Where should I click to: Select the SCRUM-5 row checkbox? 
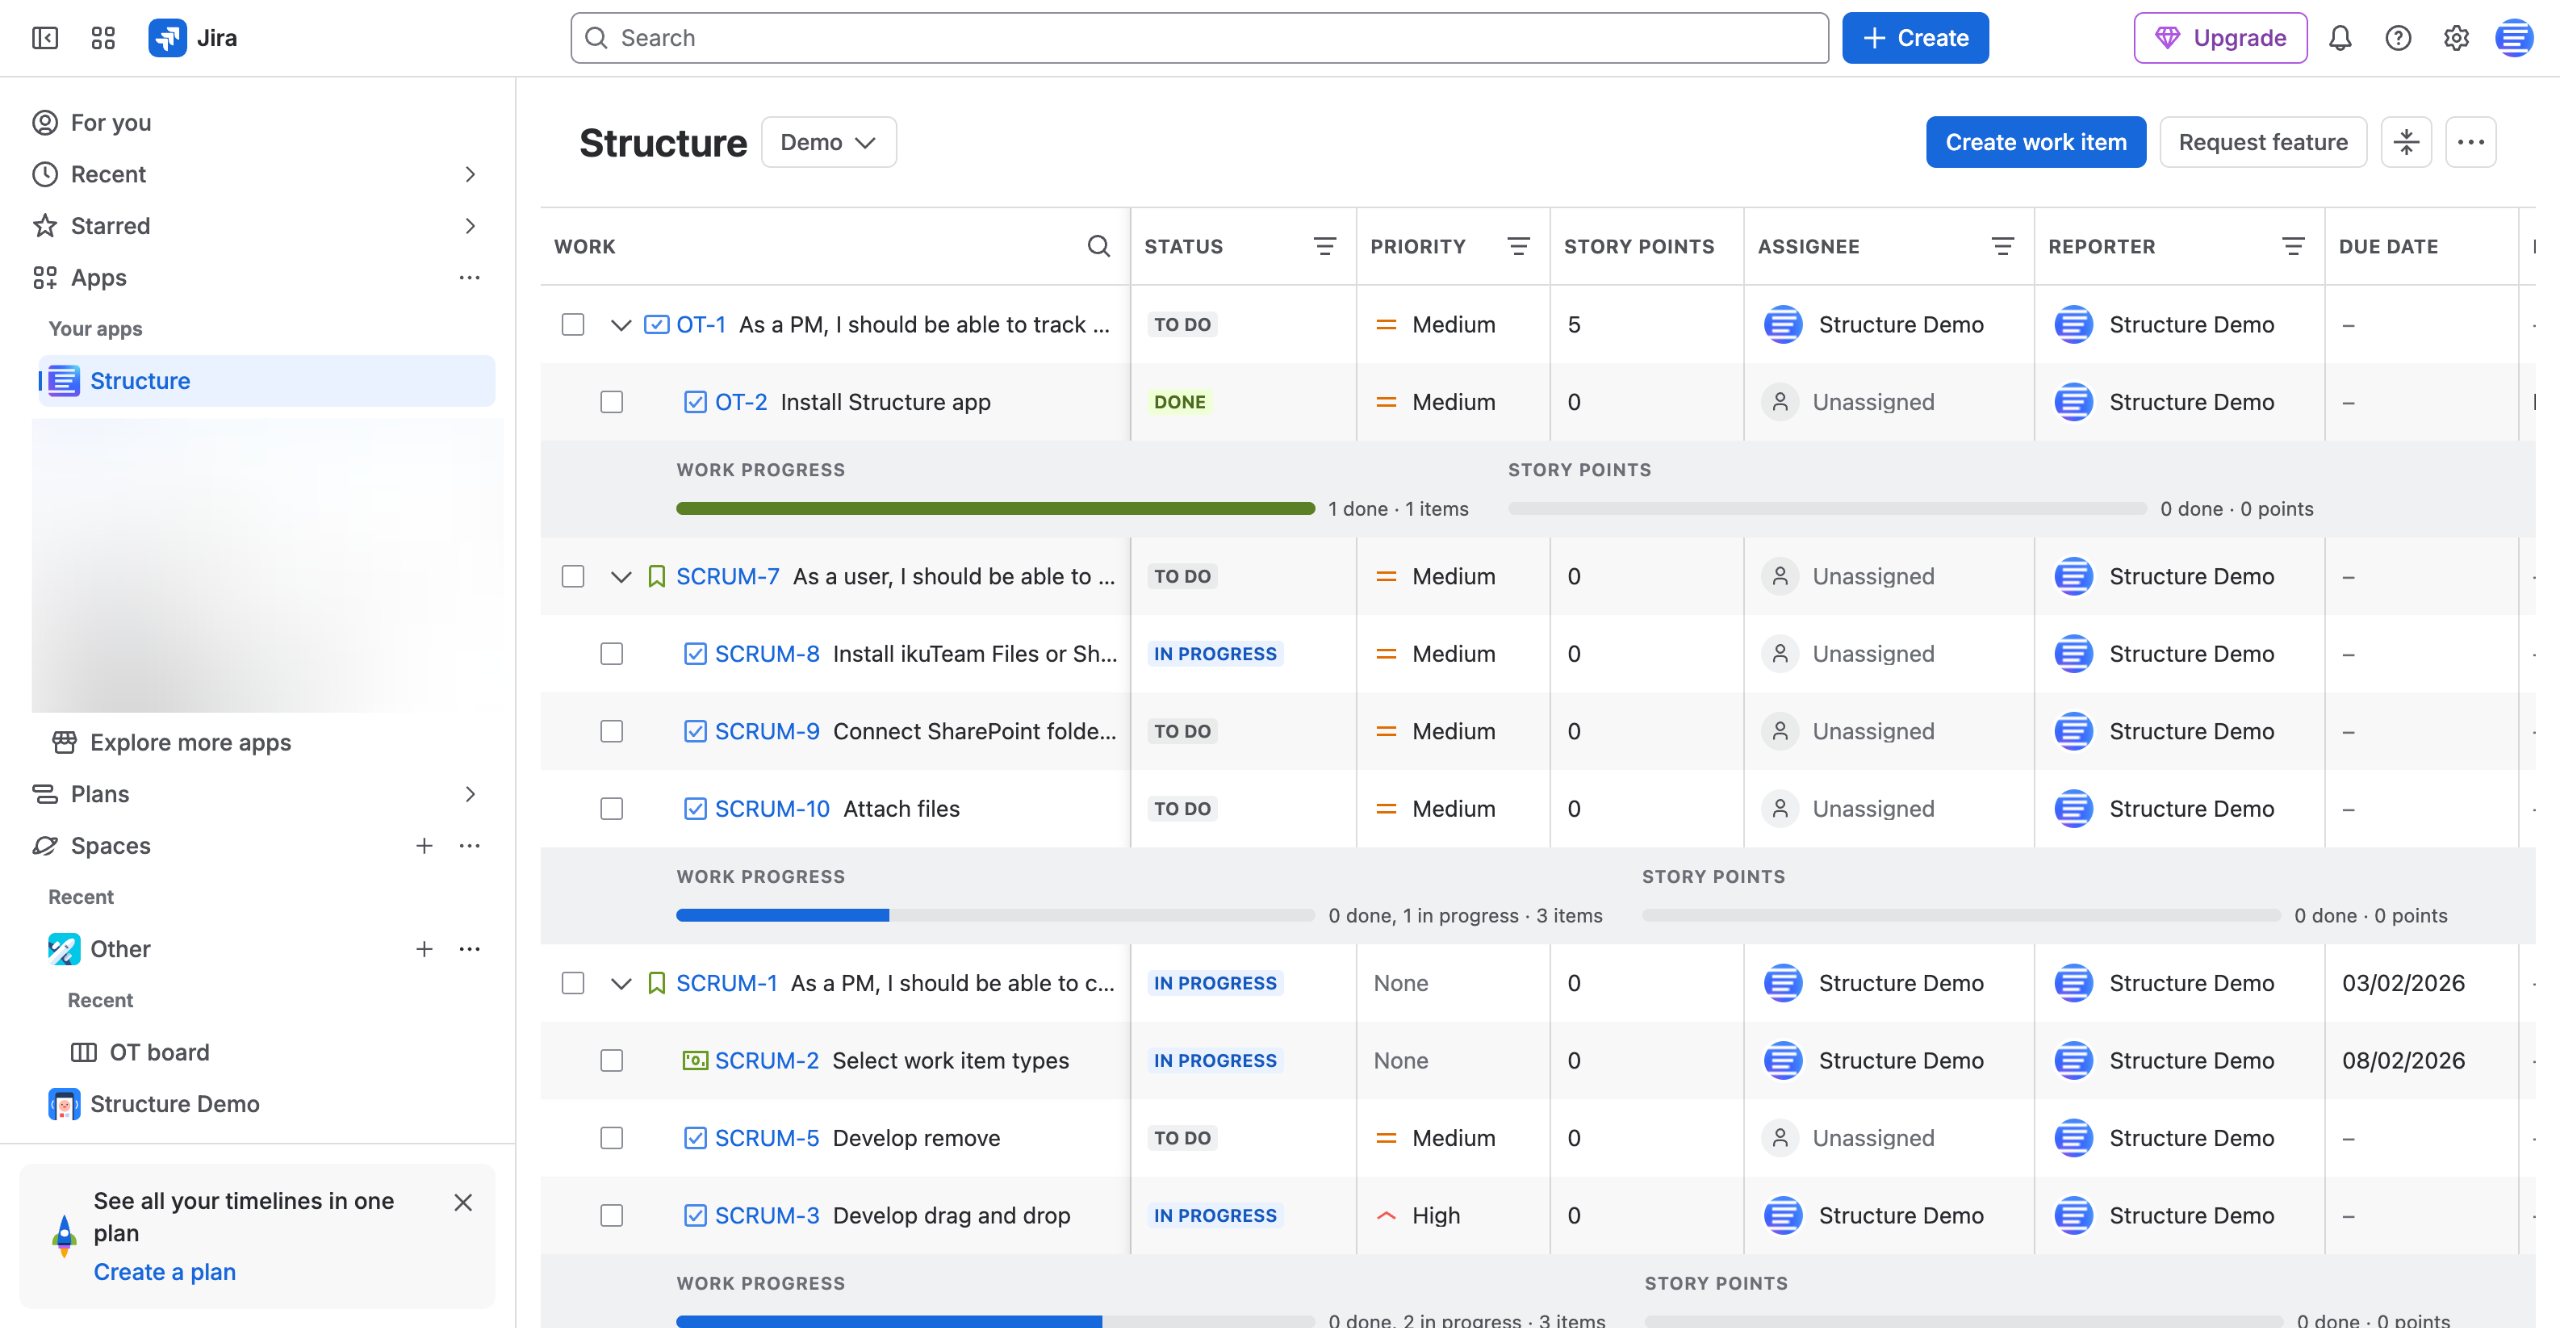click(x=612, y=1139)
